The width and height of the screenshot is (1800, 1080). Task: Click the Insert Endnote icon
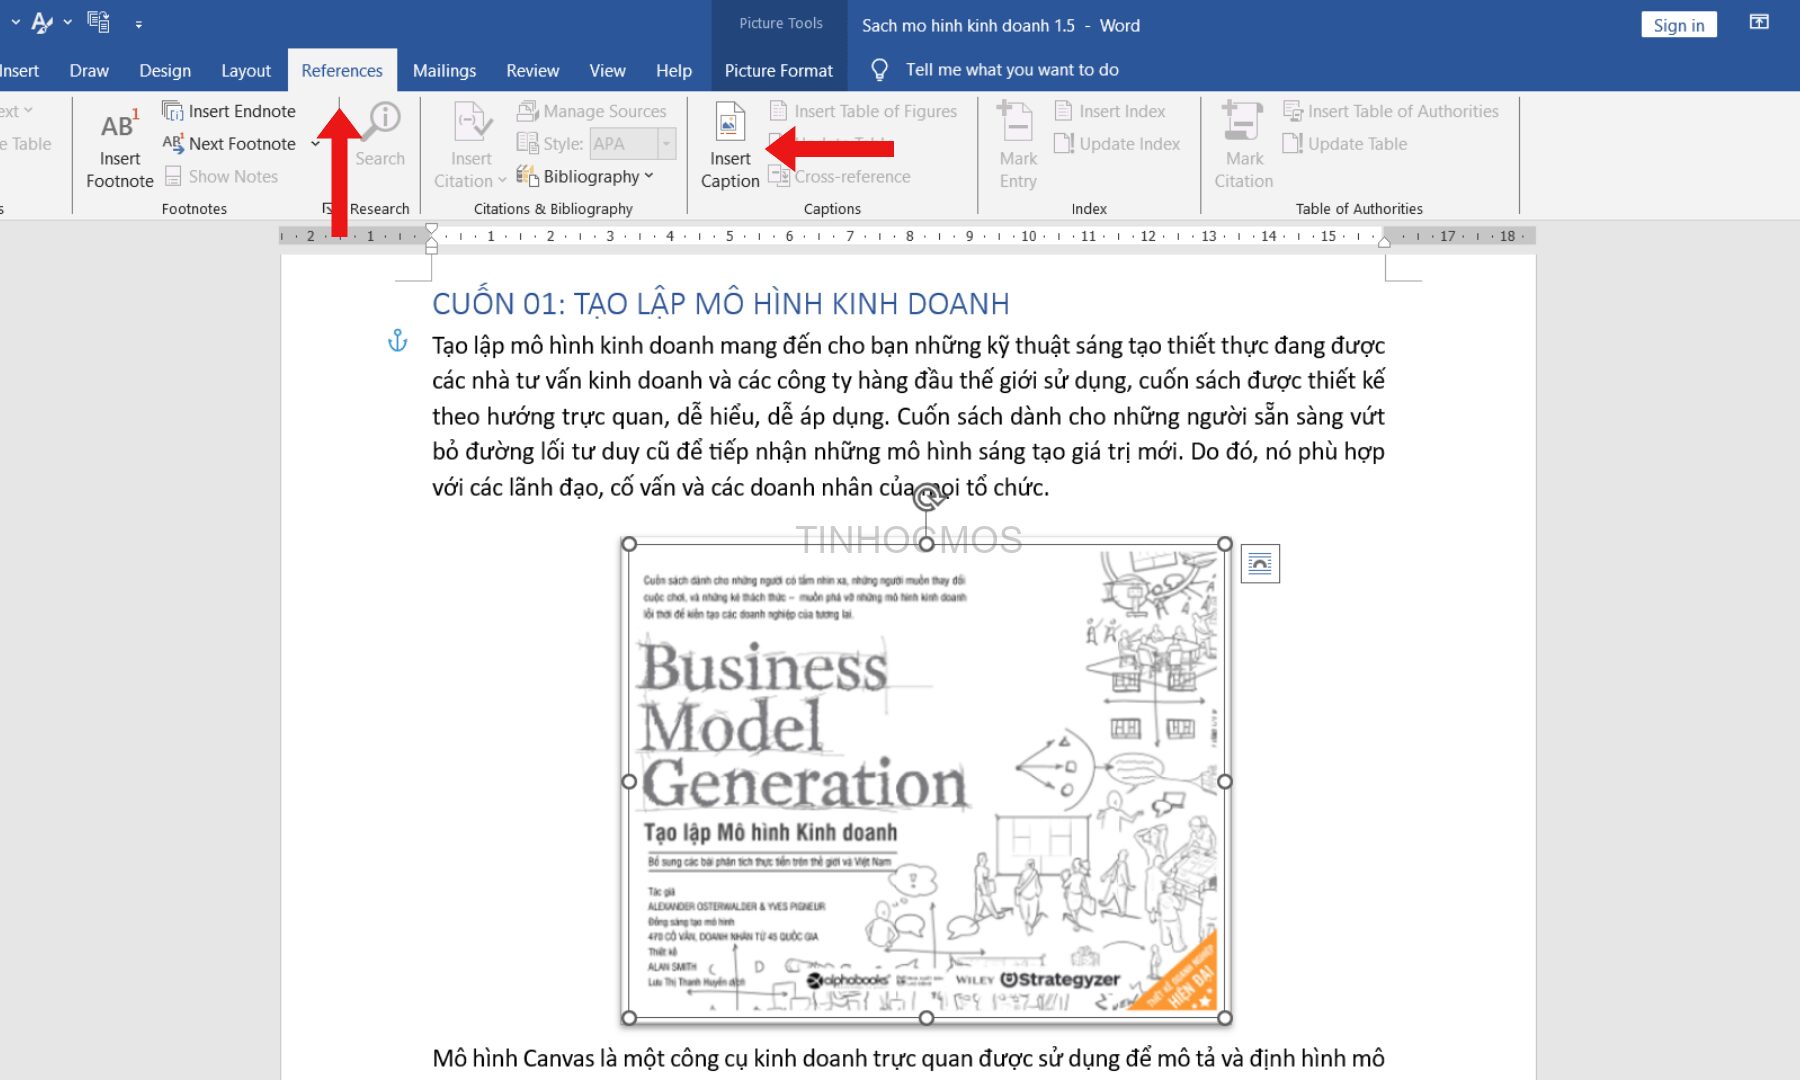coord(173,111)
